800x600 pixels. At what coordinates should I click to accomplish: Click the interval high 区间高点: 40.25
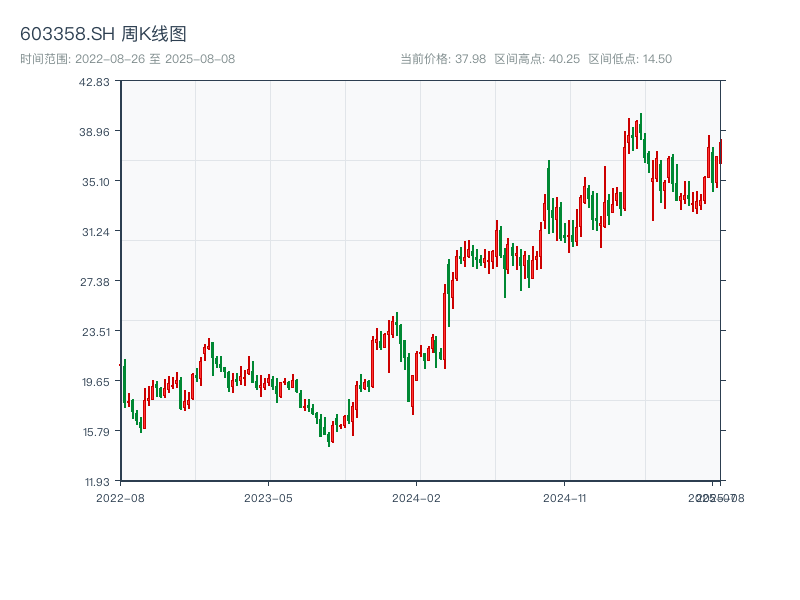(x=537, y=59)
